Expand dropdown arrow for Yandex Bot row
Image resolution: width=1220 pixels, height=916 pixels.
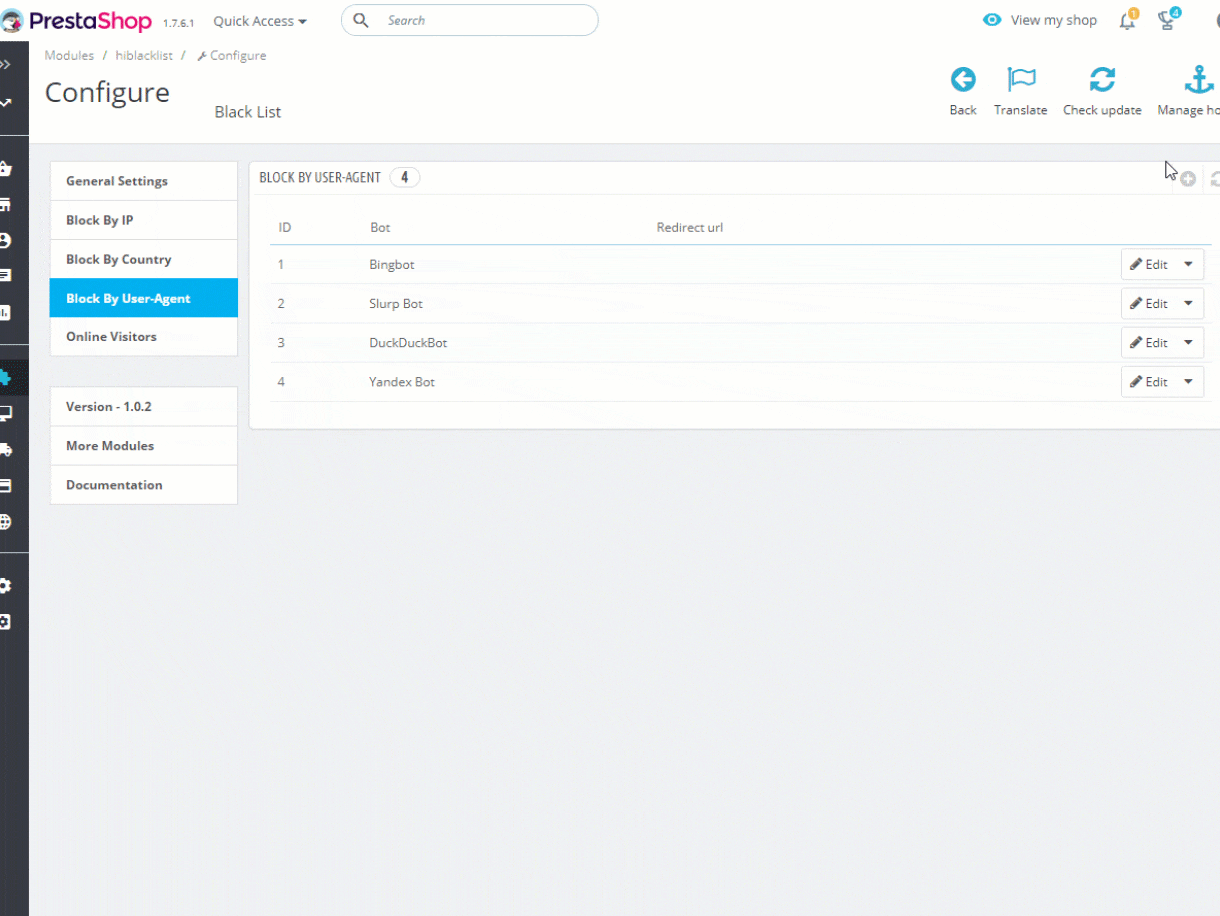point(1188,381)
